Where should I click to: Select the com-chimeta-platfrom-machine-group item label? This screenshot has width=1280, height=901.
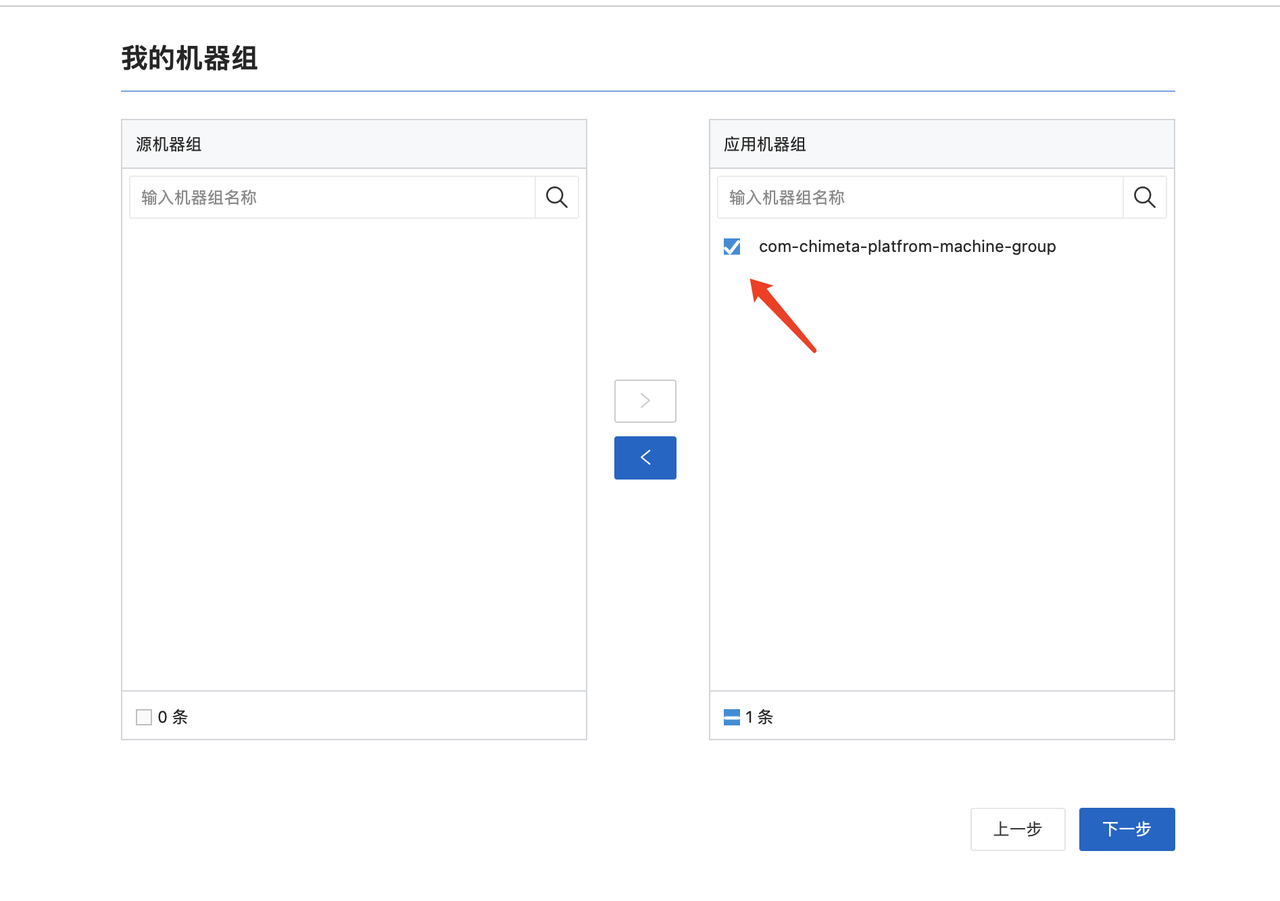pos(907,247)
